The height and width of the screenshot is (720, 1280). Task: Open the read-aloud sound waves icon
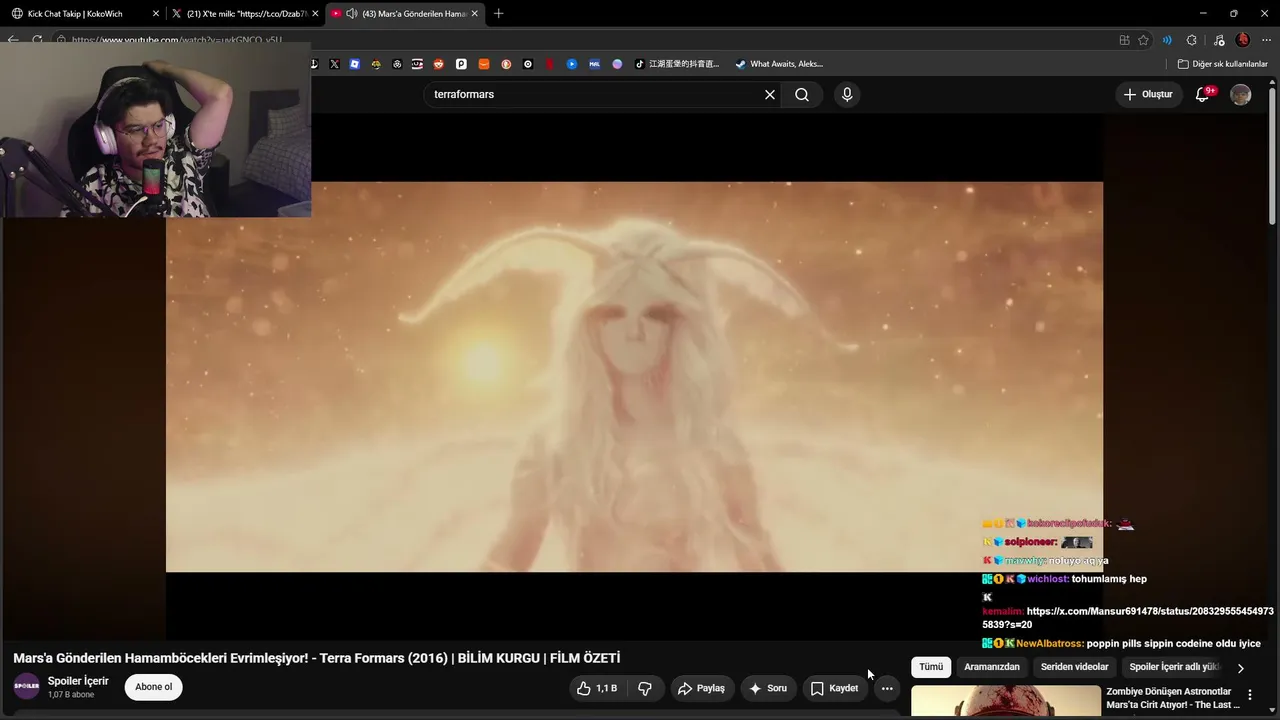point(1167,40)
